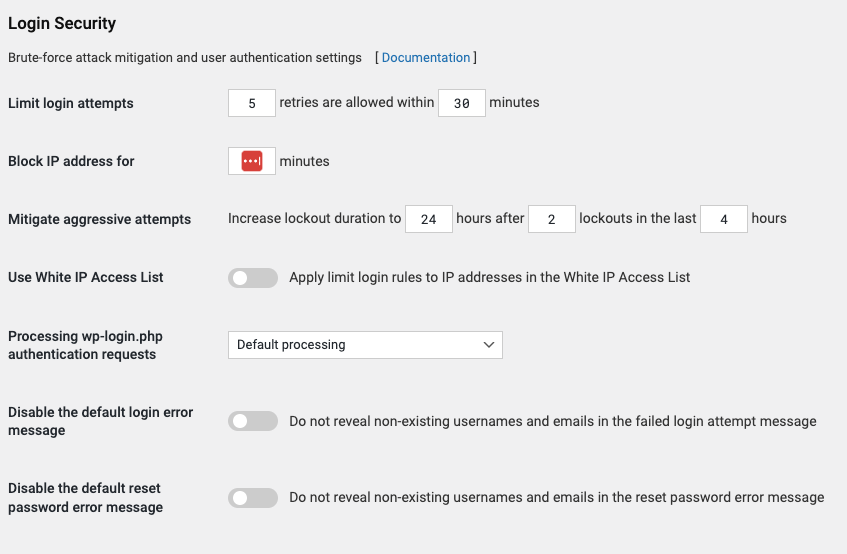Image resolution: width=847 pixels, height=554 pixels.
Task: Click the Processing wp-login.php authentication requests label
Action: [x=85, y=345]
